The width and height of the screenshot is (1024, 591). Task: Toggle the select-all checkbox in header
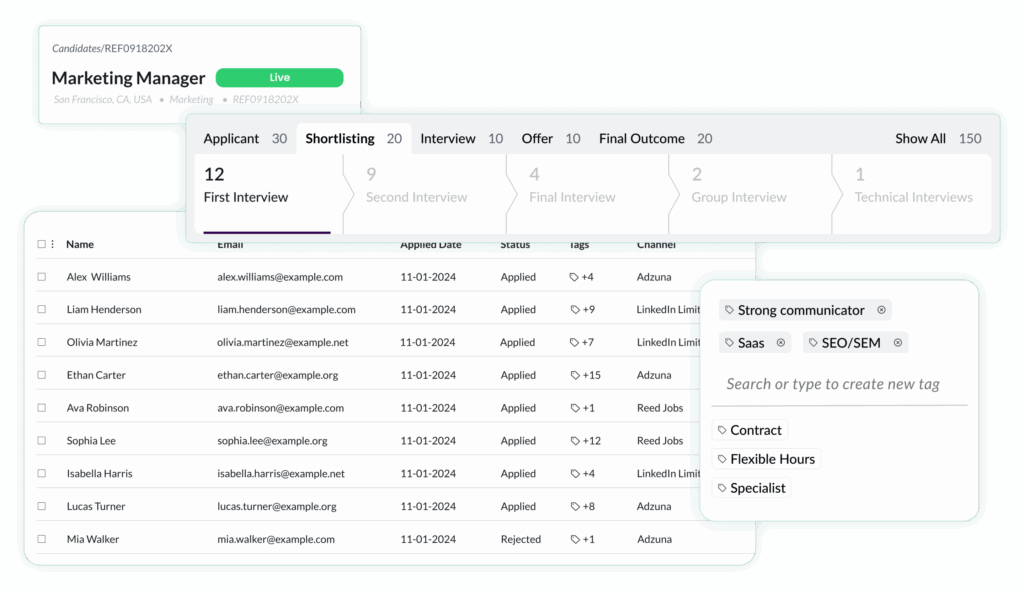click(x=42, y=244)
